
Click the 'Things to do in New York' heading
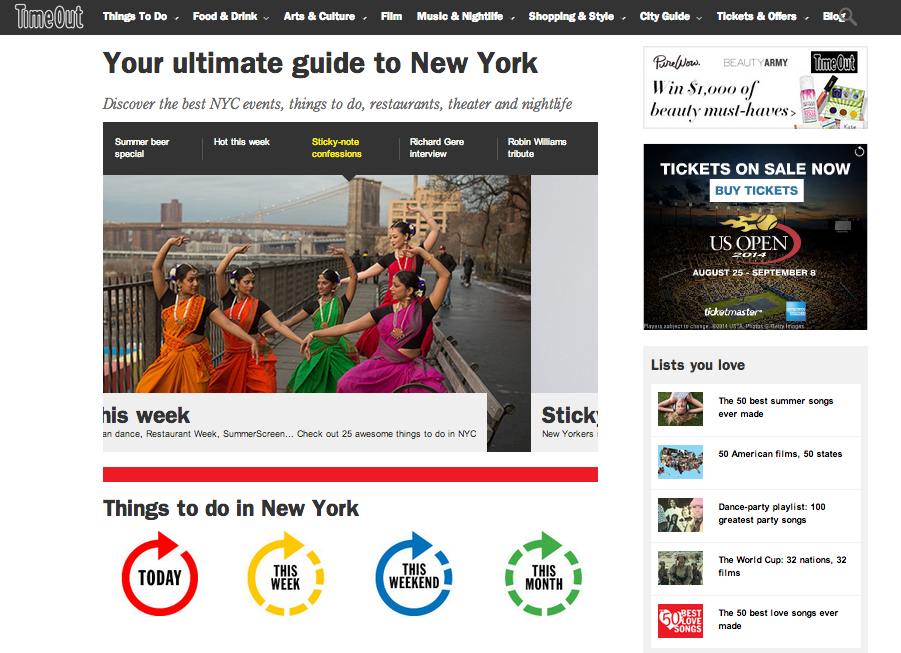[x=231, y=509]
